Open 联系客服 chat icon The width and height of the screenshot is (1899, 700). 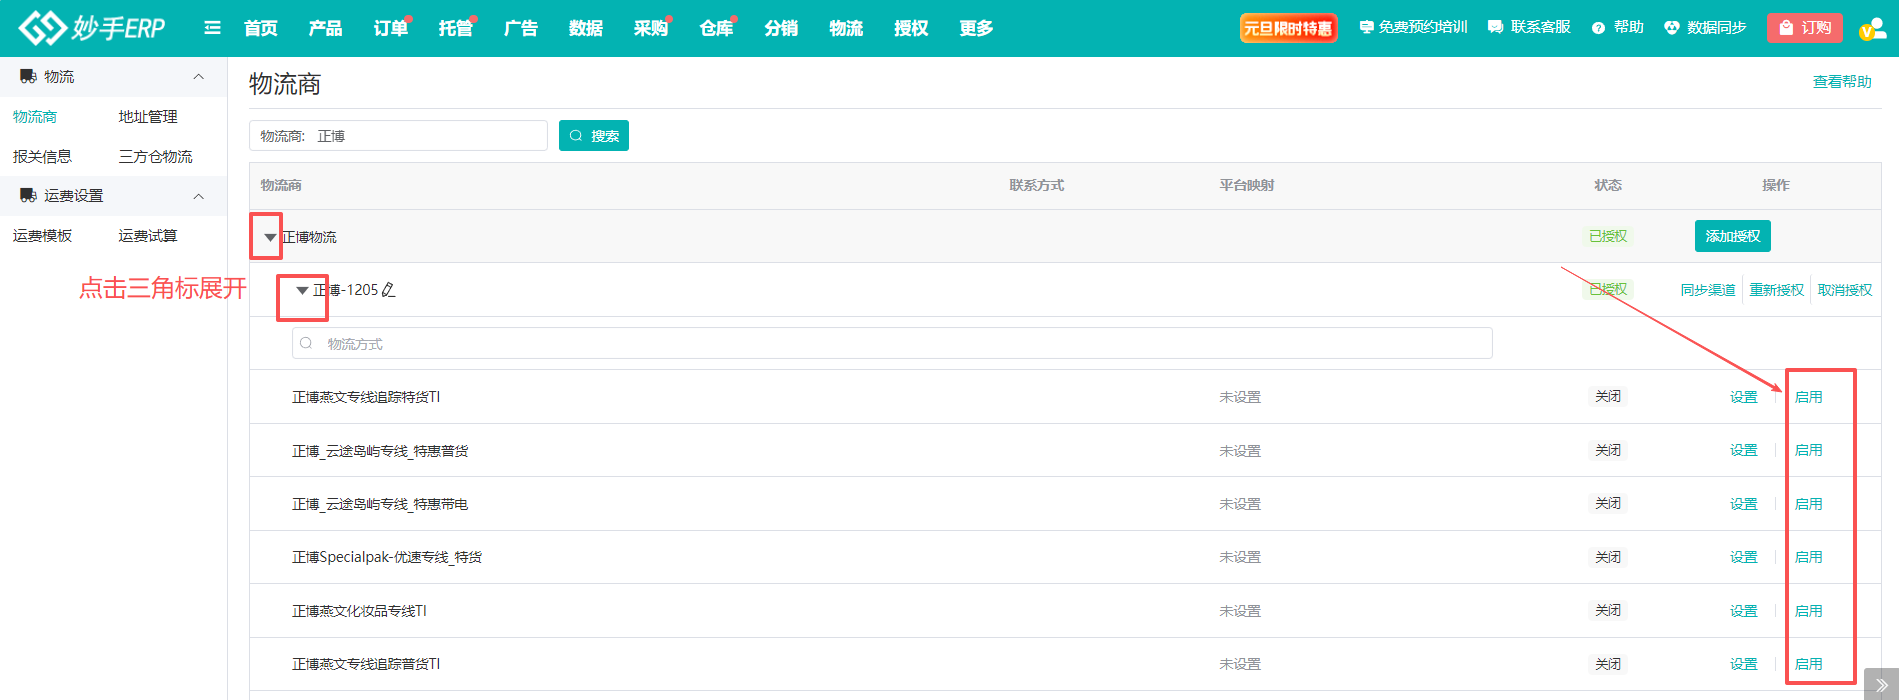click(x=1495, y=28)
